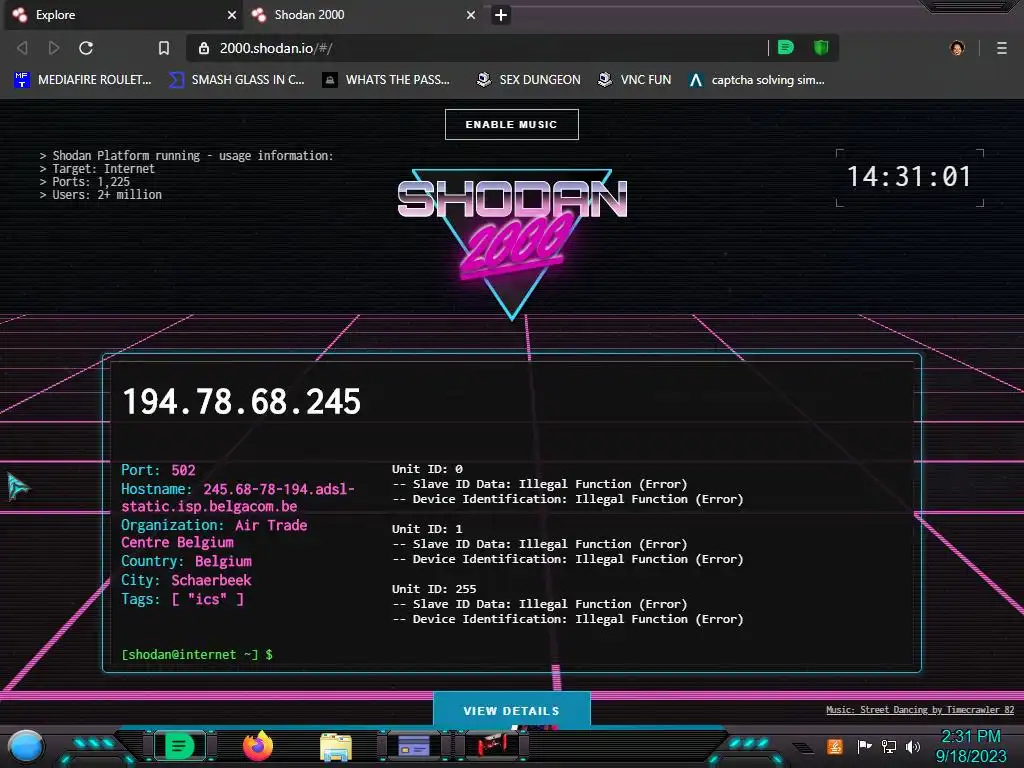Open SMASH GLASS IN C... bookmark

pos(236,80)
